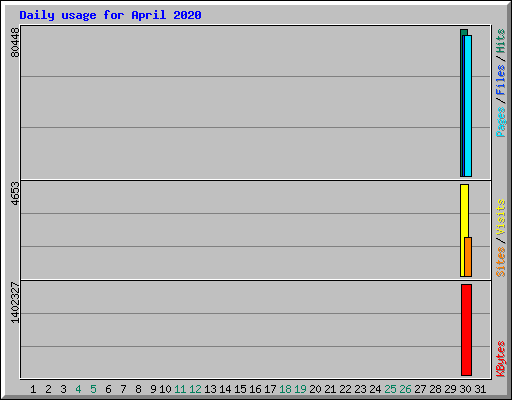Click green weekend day 11 label

click(x=180, y=389)
